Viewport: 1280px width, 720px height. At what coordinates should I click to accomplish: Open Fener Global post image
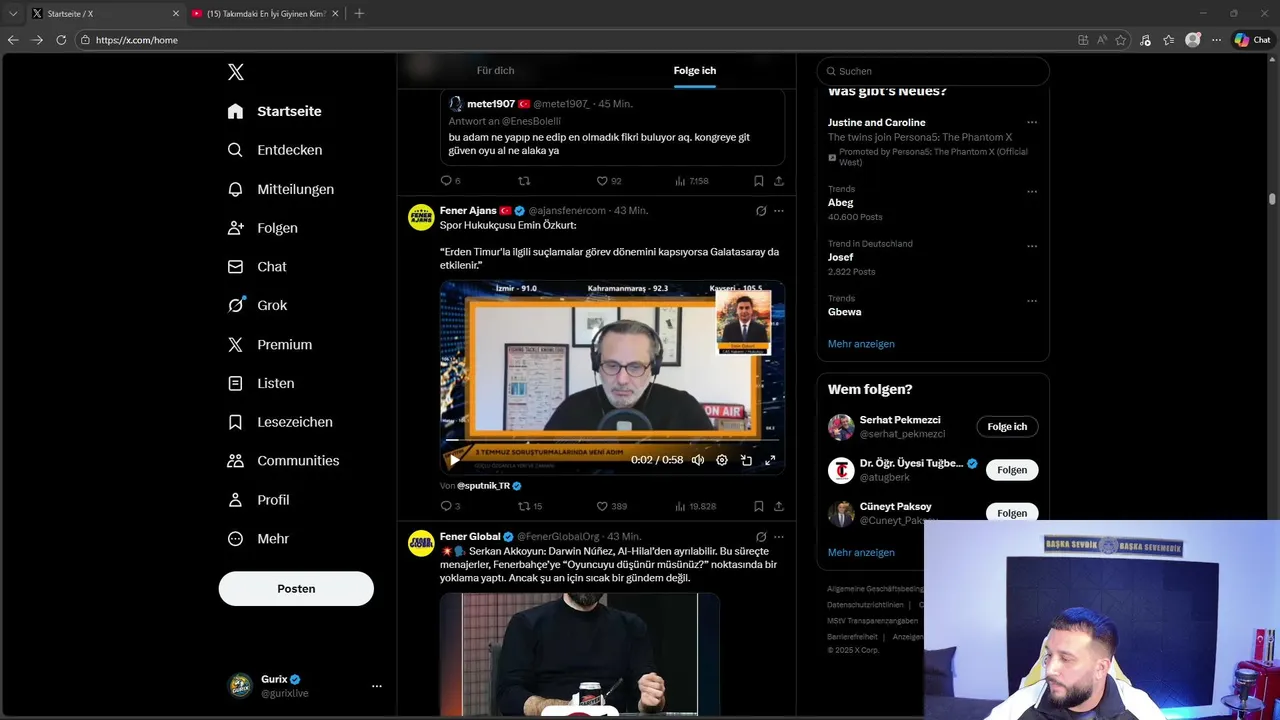click(x=580, y=654)
